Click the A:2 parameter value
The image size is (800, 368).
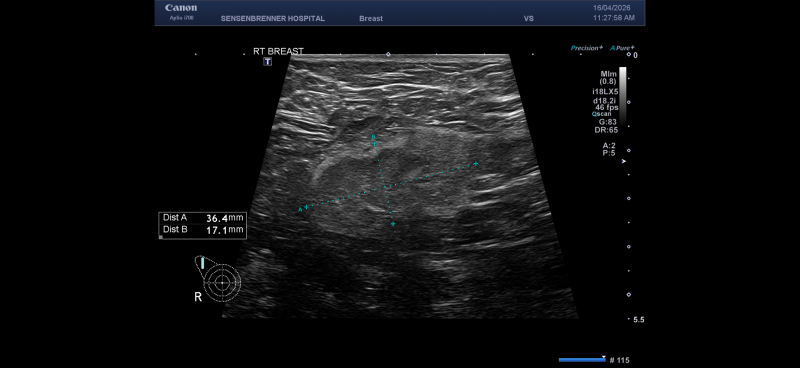click(609, 145)
